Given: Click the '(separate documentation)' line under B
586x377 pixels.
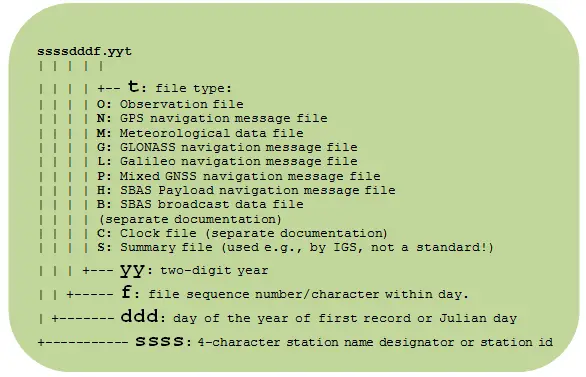Looking at the screenshot, I should 191,219.
